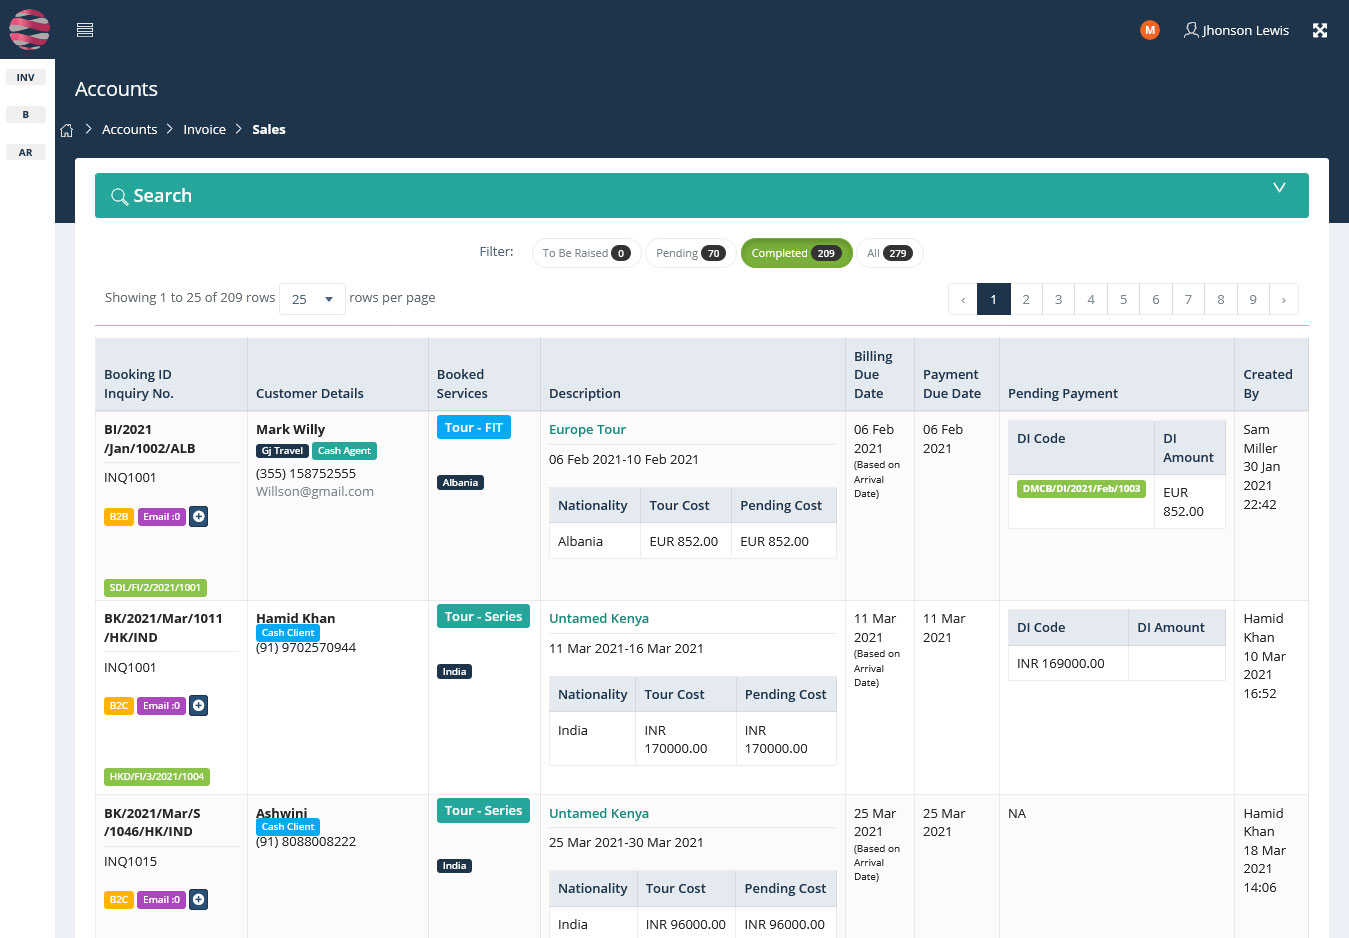The width and height of the screenshot is (1349, 938).
Task: Open Untamed Kenya link dated 11 Mar 2021
Action: pyautogui.click(x=599, y=619)
